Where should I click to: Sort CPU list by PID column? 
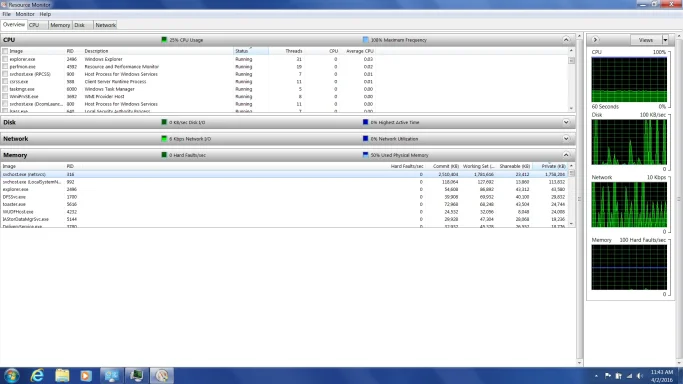(73, 51)
